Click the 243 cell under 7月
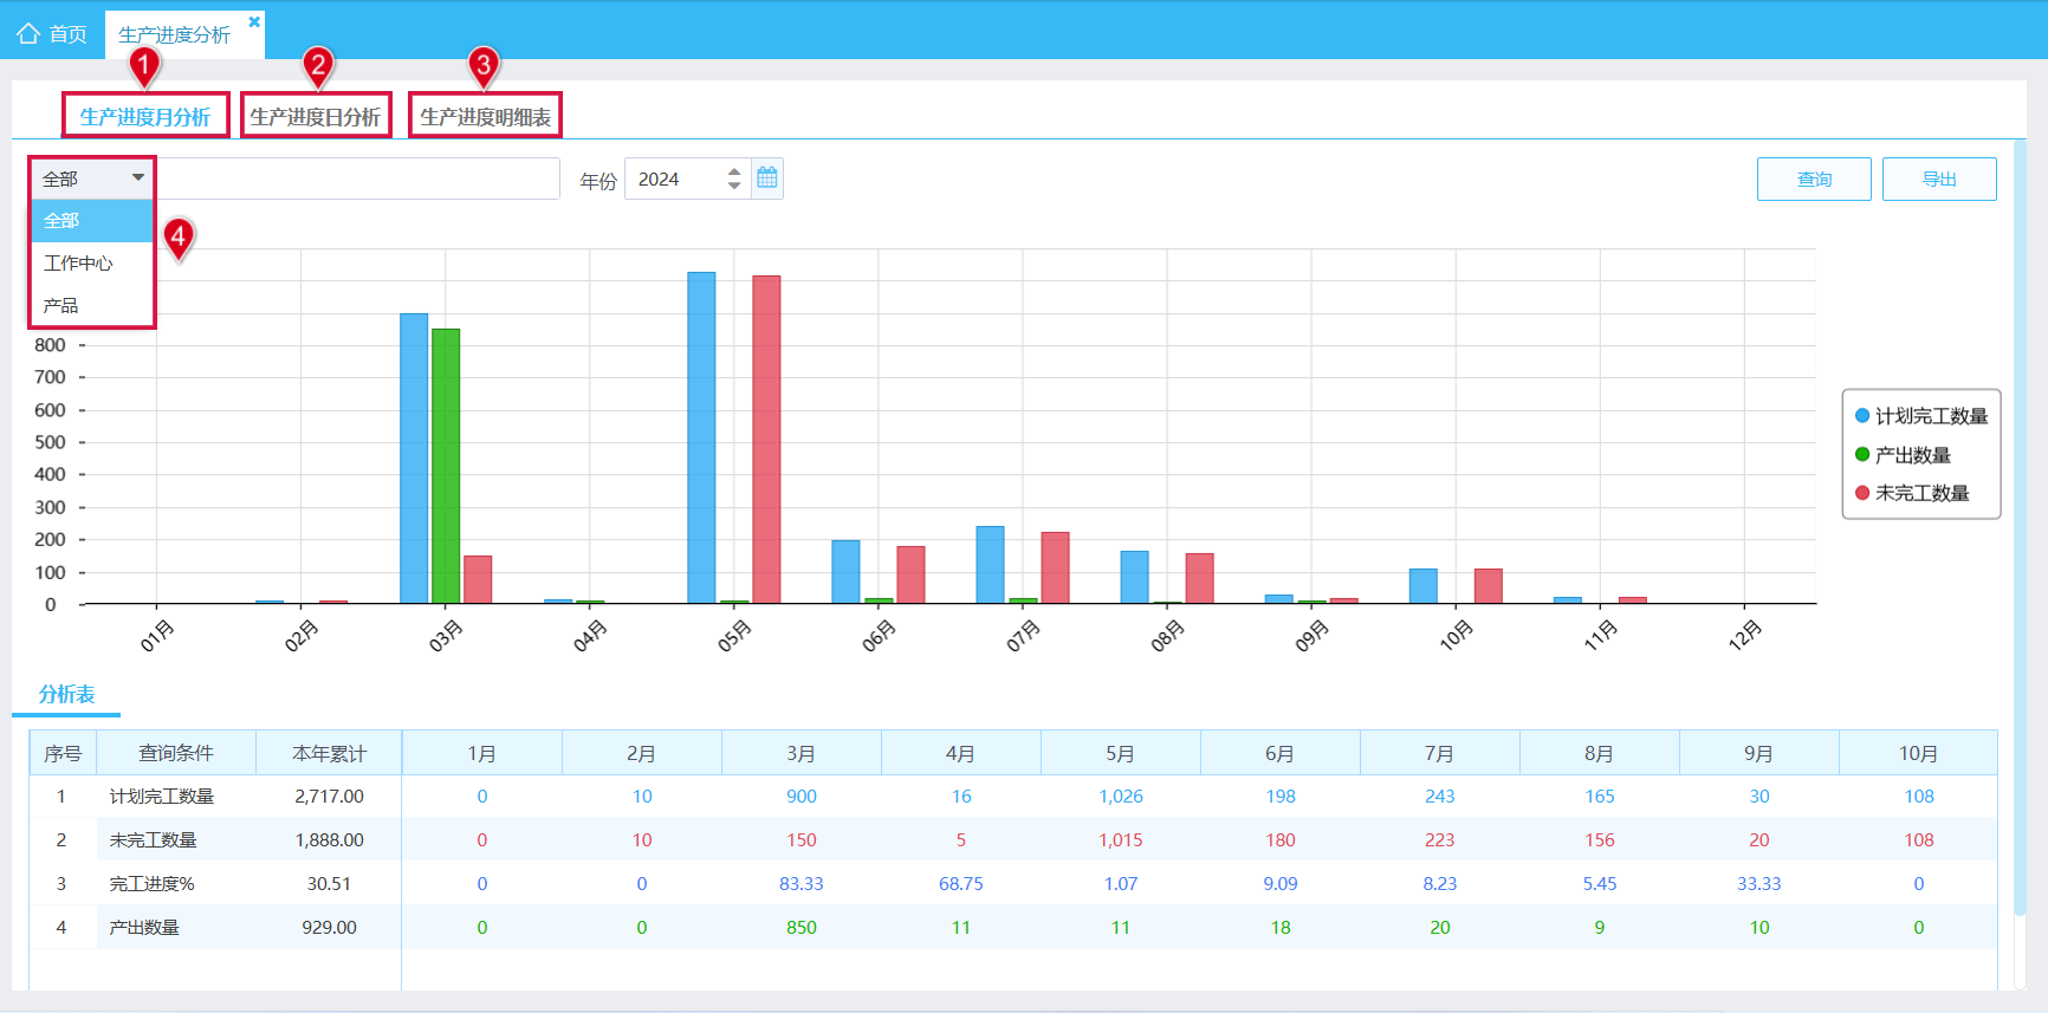 (1439, 797)
